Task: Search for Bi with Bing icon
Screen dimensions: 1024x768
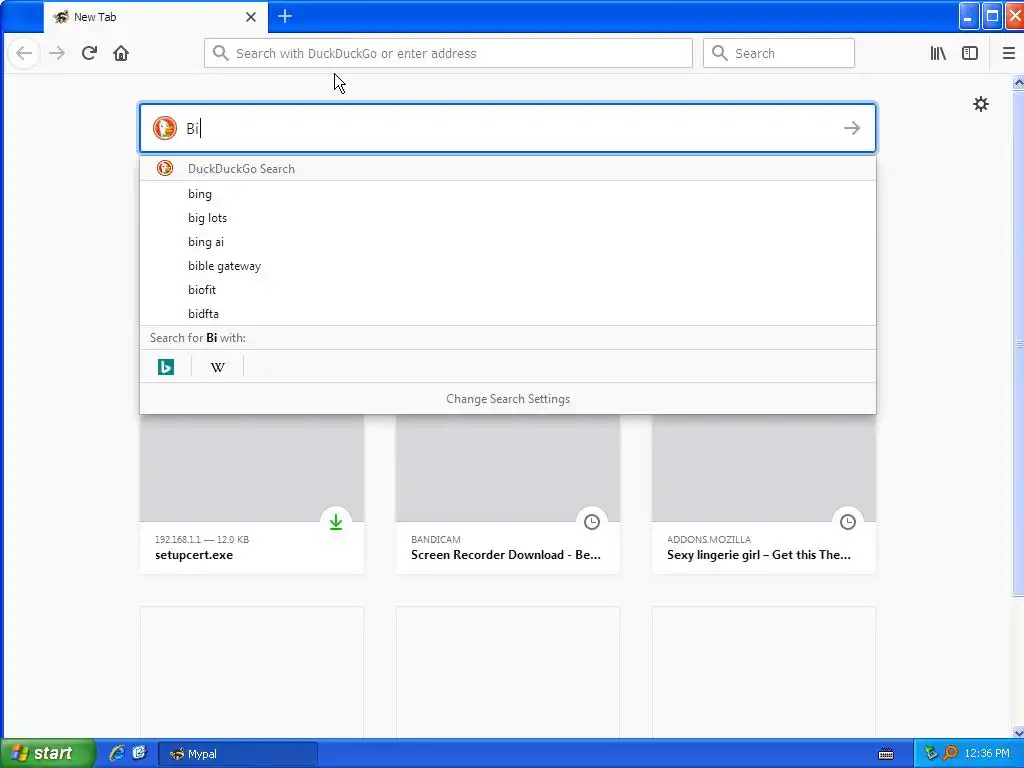Action: [x=166, y=367]
